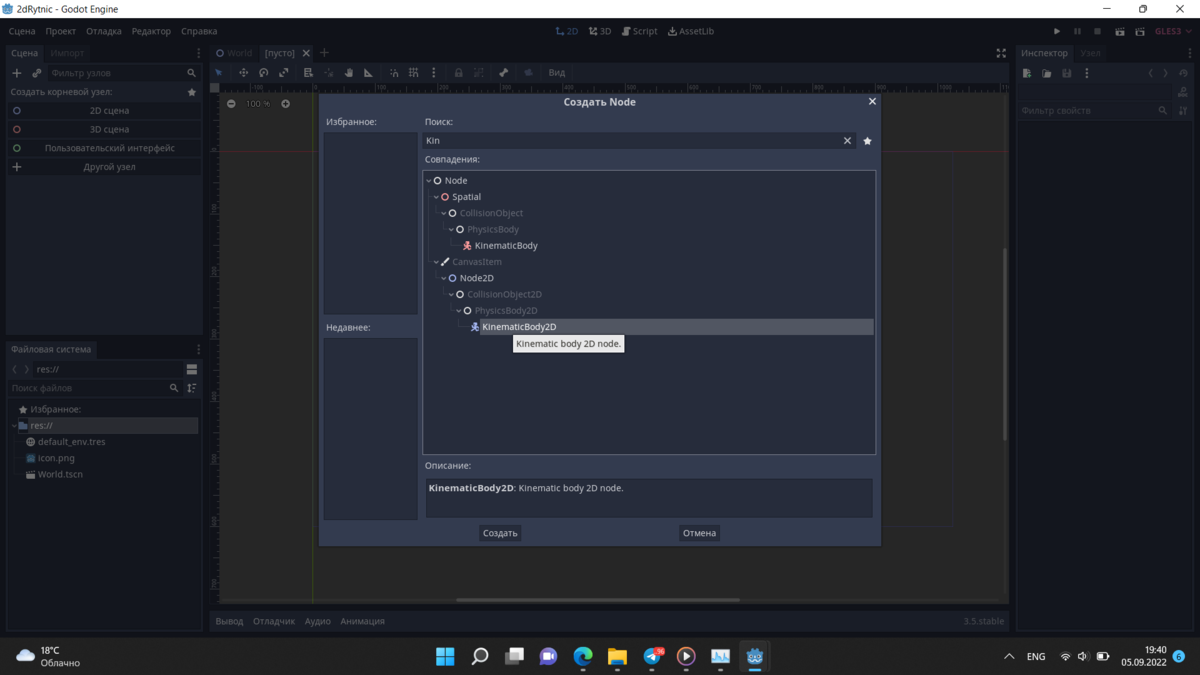Screen dimensions: 1200x675
Task: Click the bone skeleton options icon
Action: click(x=503, y=73)
